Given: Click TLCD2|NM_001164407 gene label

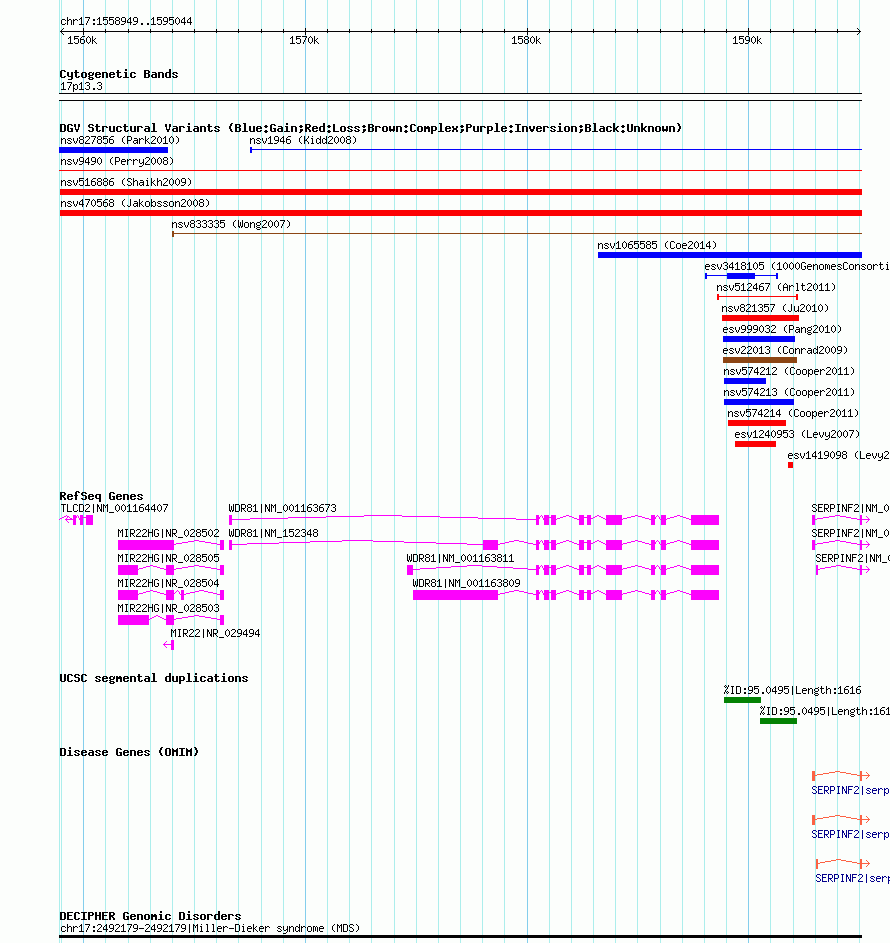Looking at the screenshot, I should coord(114,508).
